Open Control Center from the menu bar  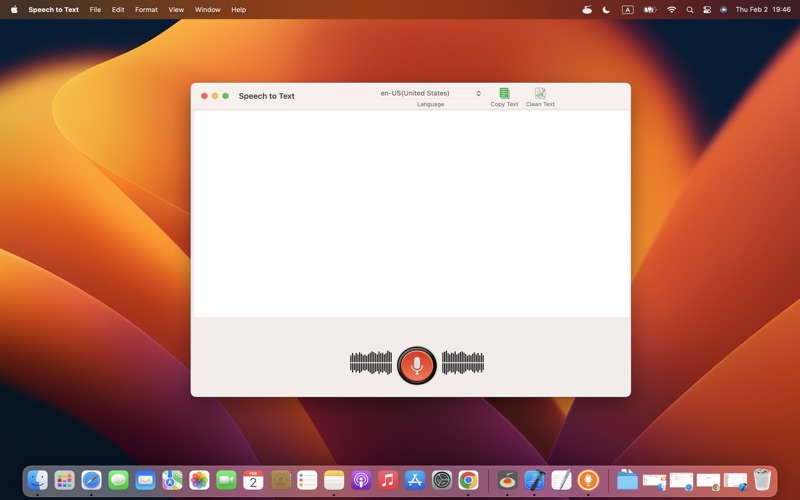tap(707, 10)
